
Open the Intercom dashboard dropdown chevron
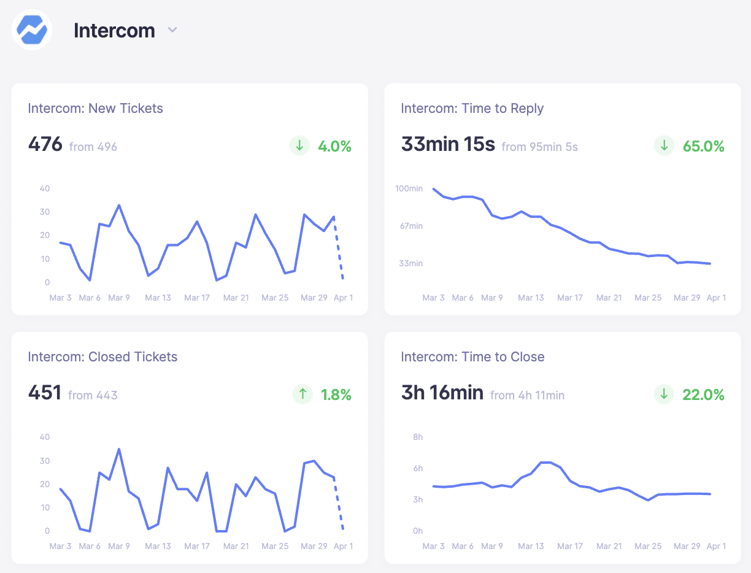pyautogui.click(x=172, y=30)
